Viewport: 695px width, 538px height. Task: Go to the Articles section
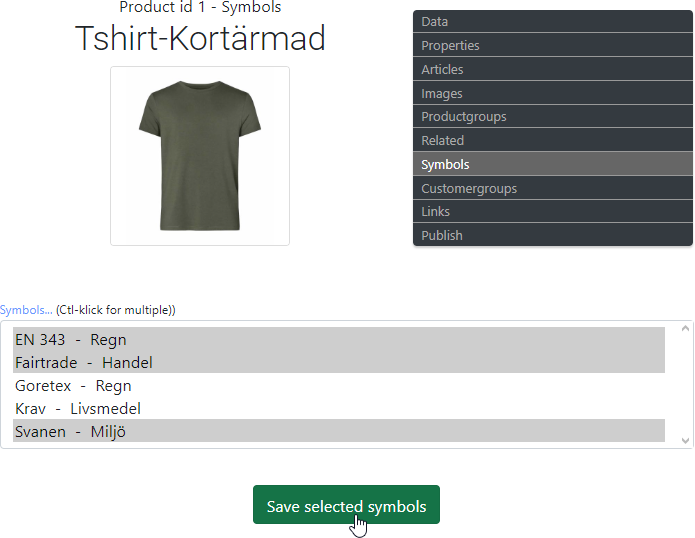pyautogui.click(x=552, y=70)
